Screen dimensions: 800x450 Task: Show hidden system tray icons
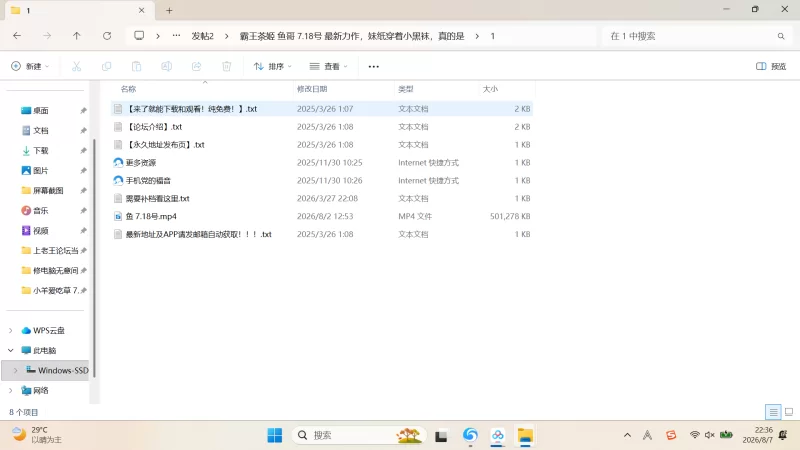(628, 435)
